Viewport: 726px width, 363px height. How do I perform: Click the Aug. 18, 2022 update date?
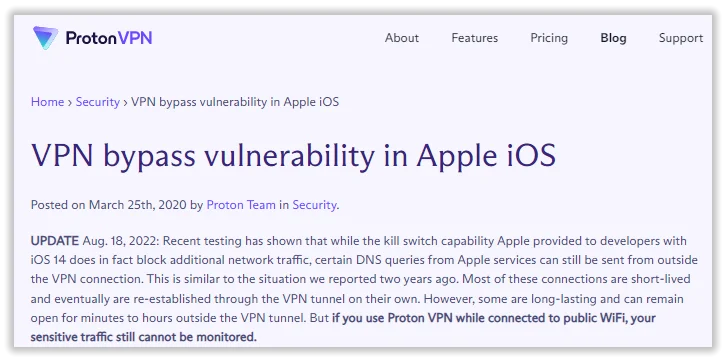pyautogui.click(x=121, y=241)
